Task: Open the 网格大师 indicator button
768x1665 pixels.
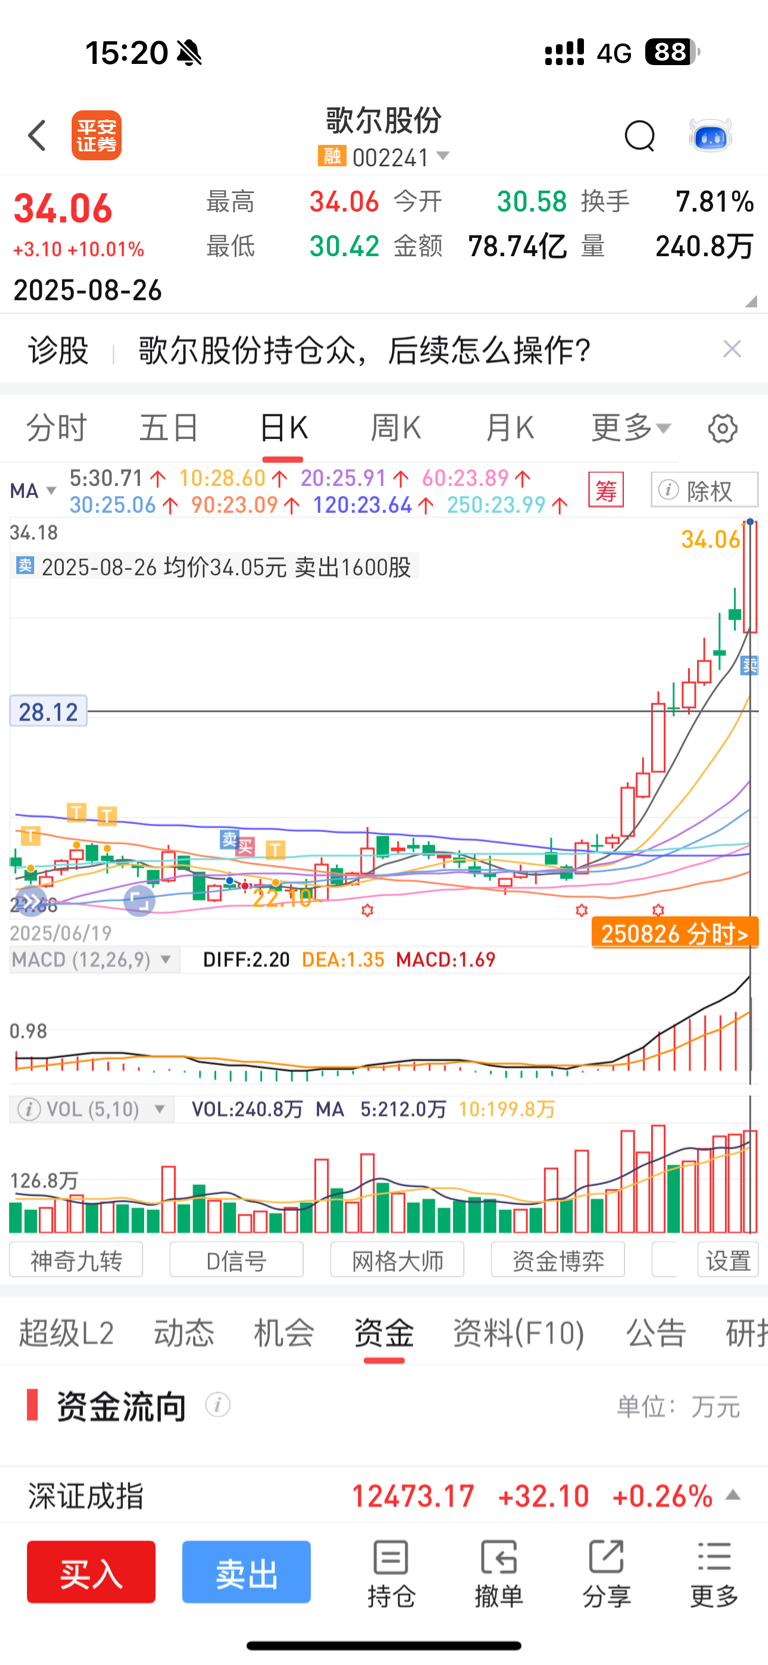Action: [x=397, y=1260]
